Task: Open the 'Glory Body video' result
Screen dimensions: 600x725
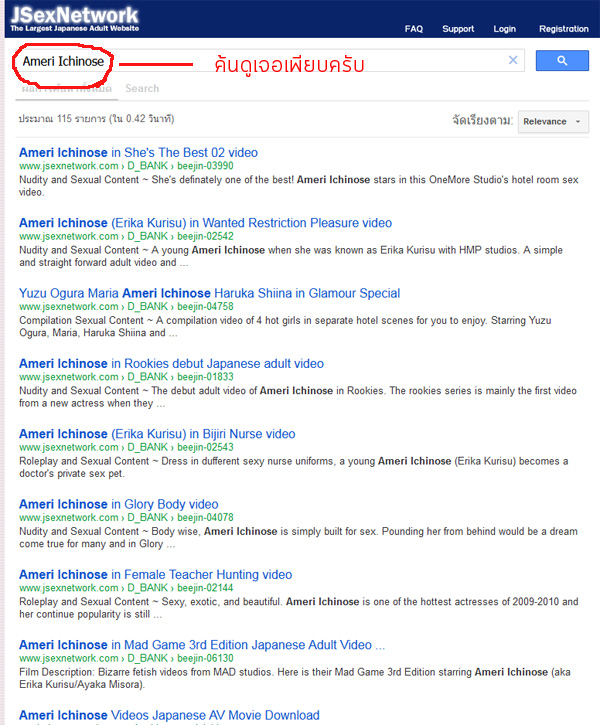Action: (118, 504)
